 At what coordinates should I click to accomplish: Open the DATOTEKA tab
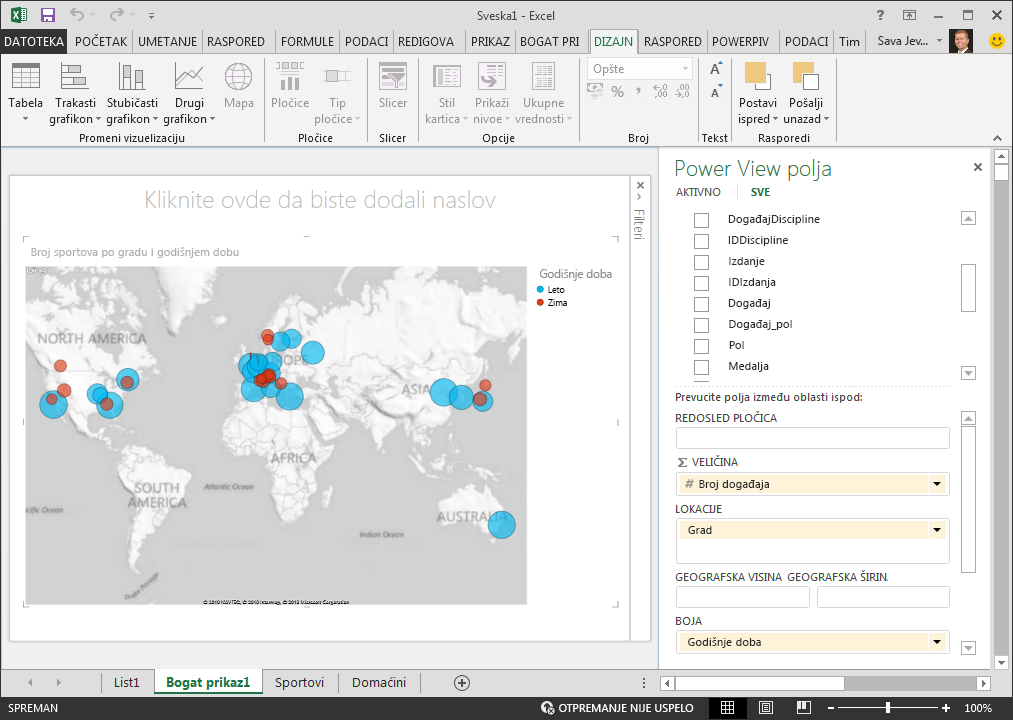point(34,41)
